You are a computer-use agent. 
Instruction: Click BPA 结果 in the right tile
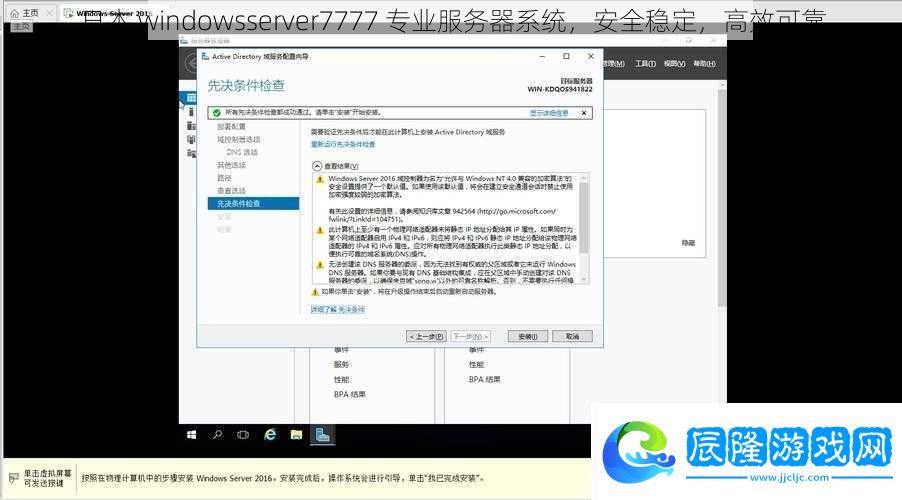(x=484, y=379)
